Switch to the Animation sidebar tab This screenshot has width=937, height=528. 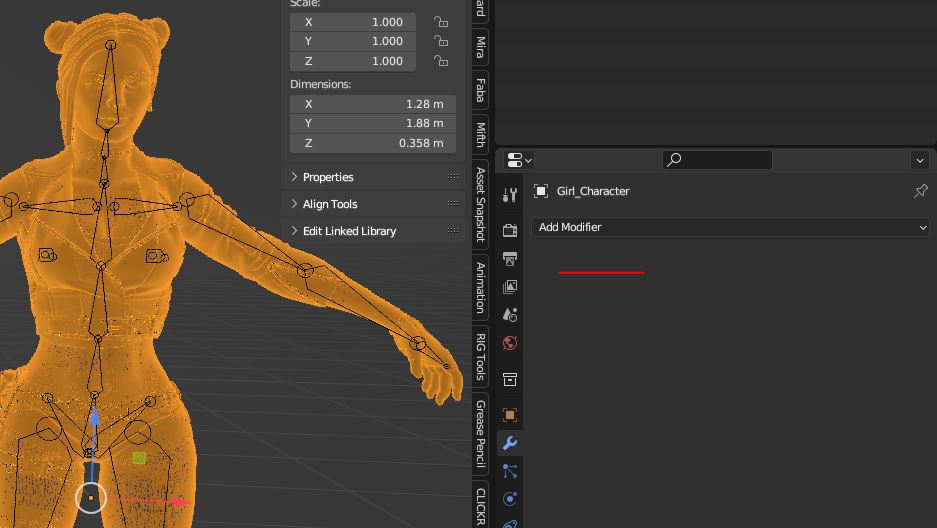click(x=481, y=287)
